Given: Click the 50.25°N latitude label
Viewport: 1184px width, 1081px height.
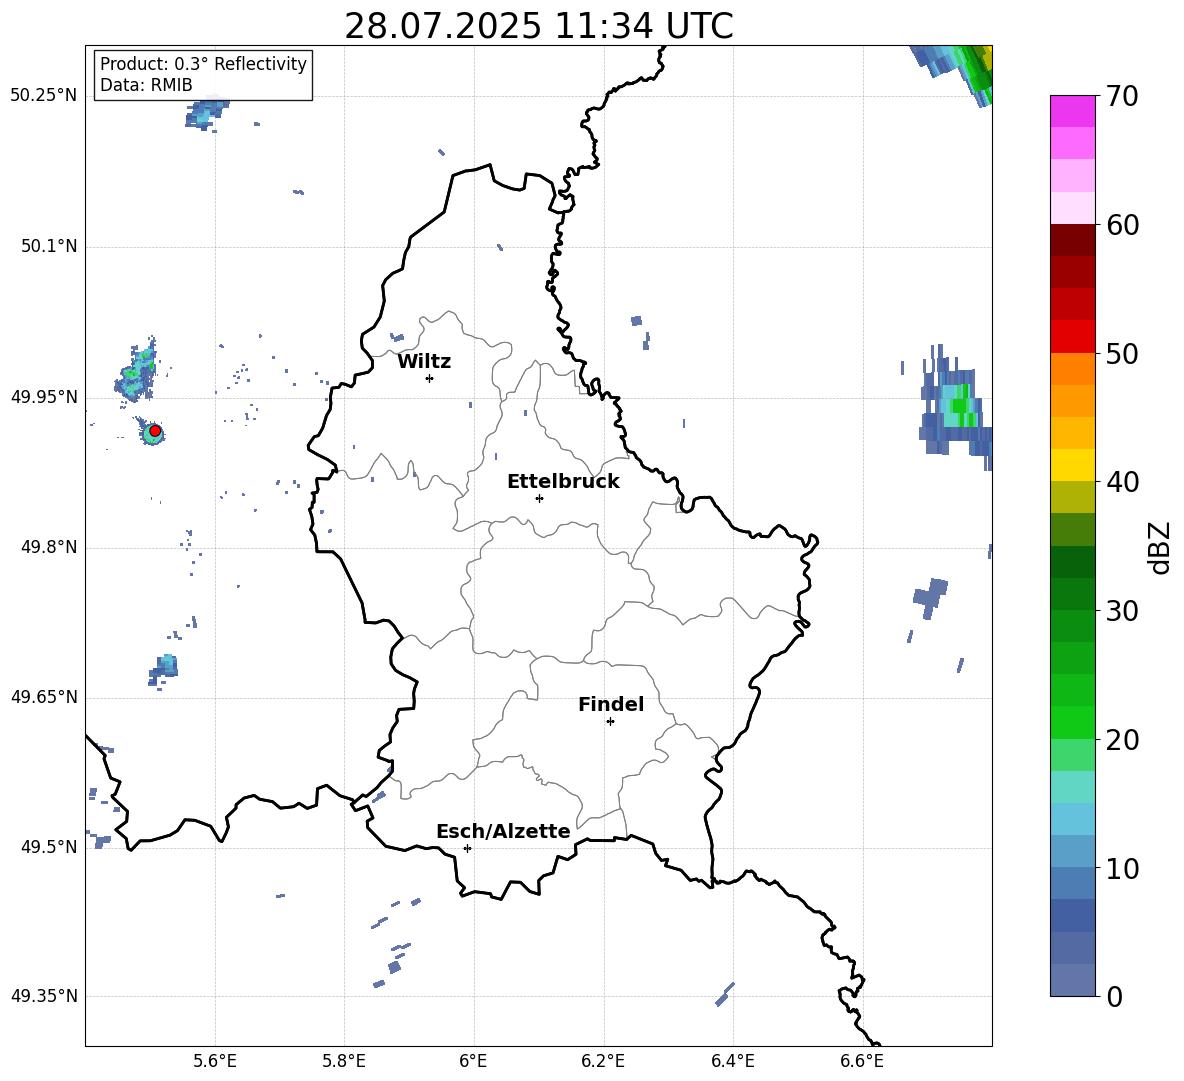Looking at the screenshot, I should (44, 96).
